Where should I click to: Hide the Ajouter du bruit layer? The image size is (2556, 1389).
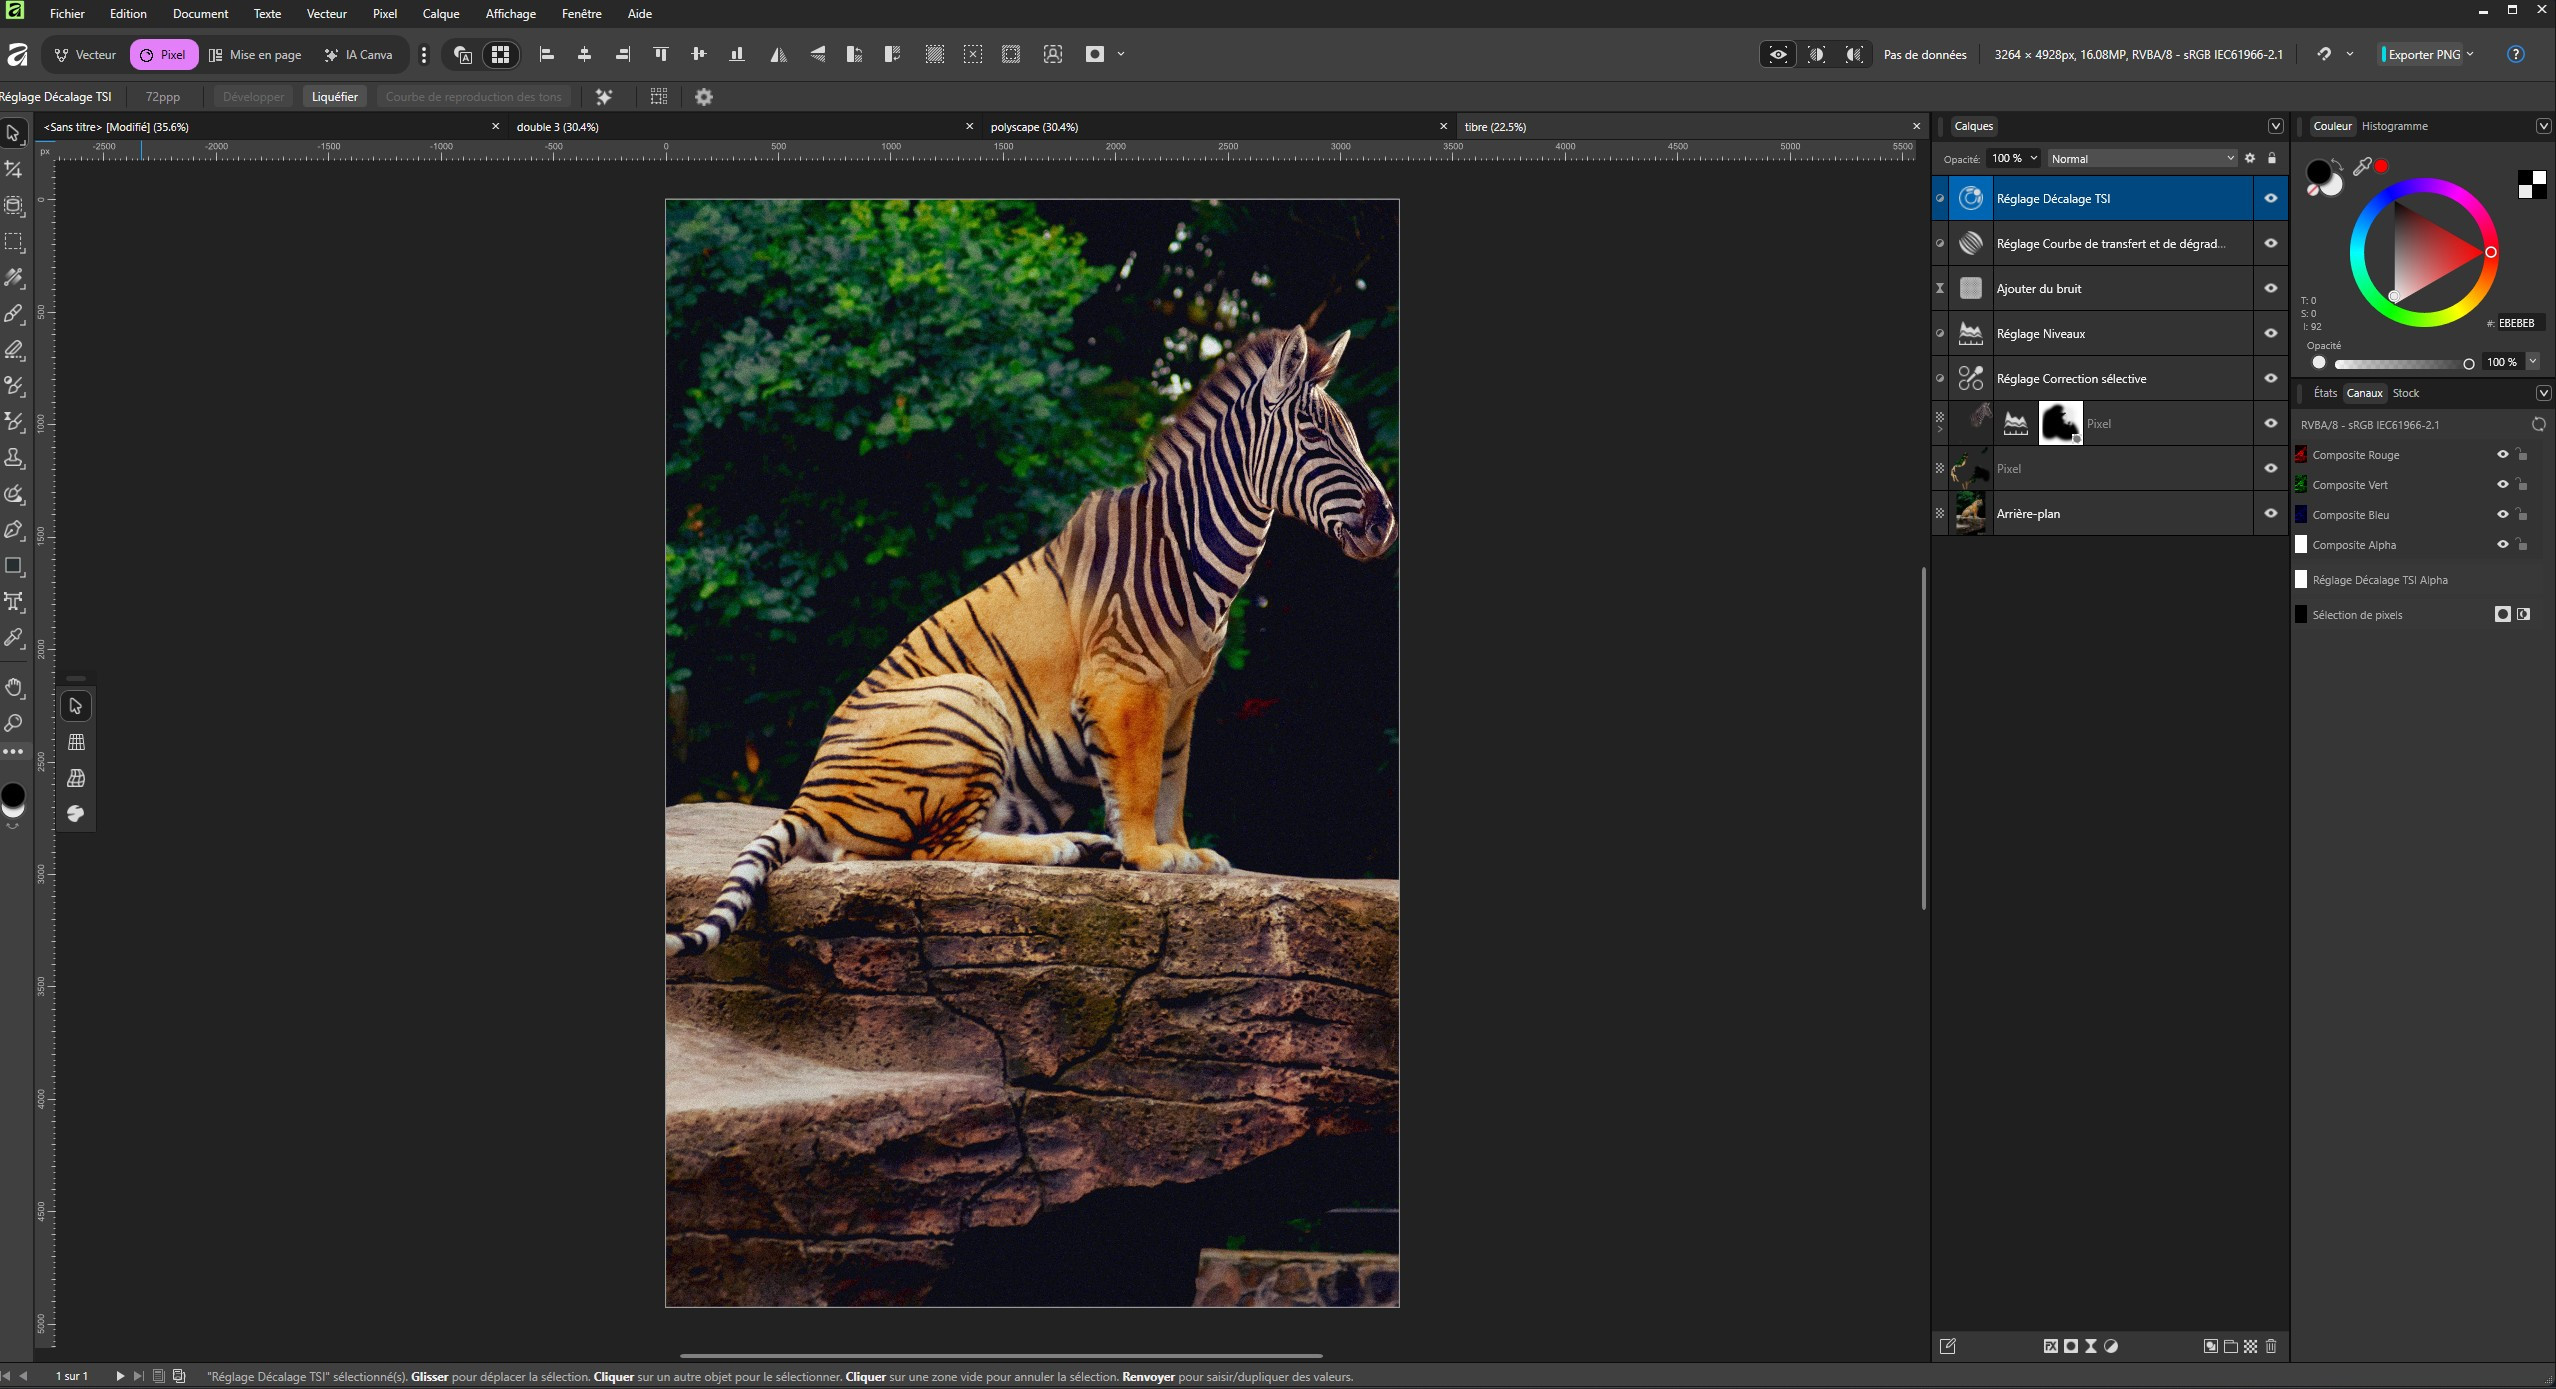2270,289
